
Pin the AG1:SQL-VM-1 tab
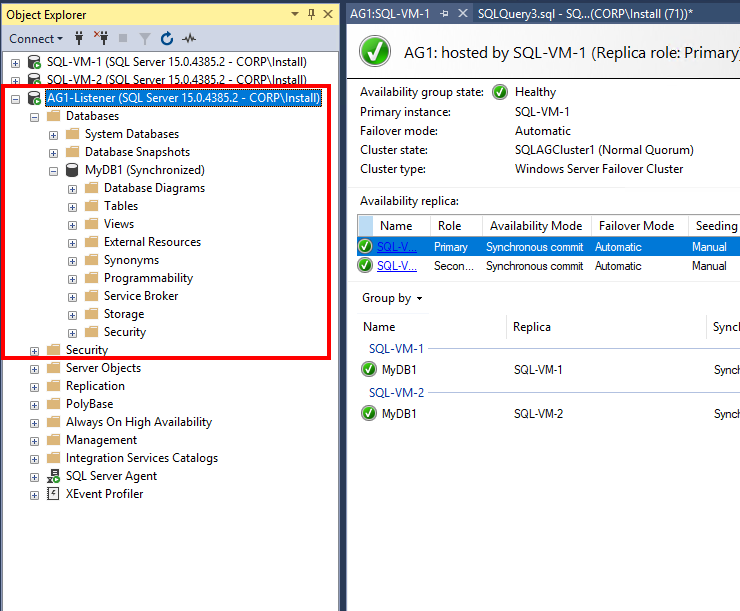[x=444, y=14]
